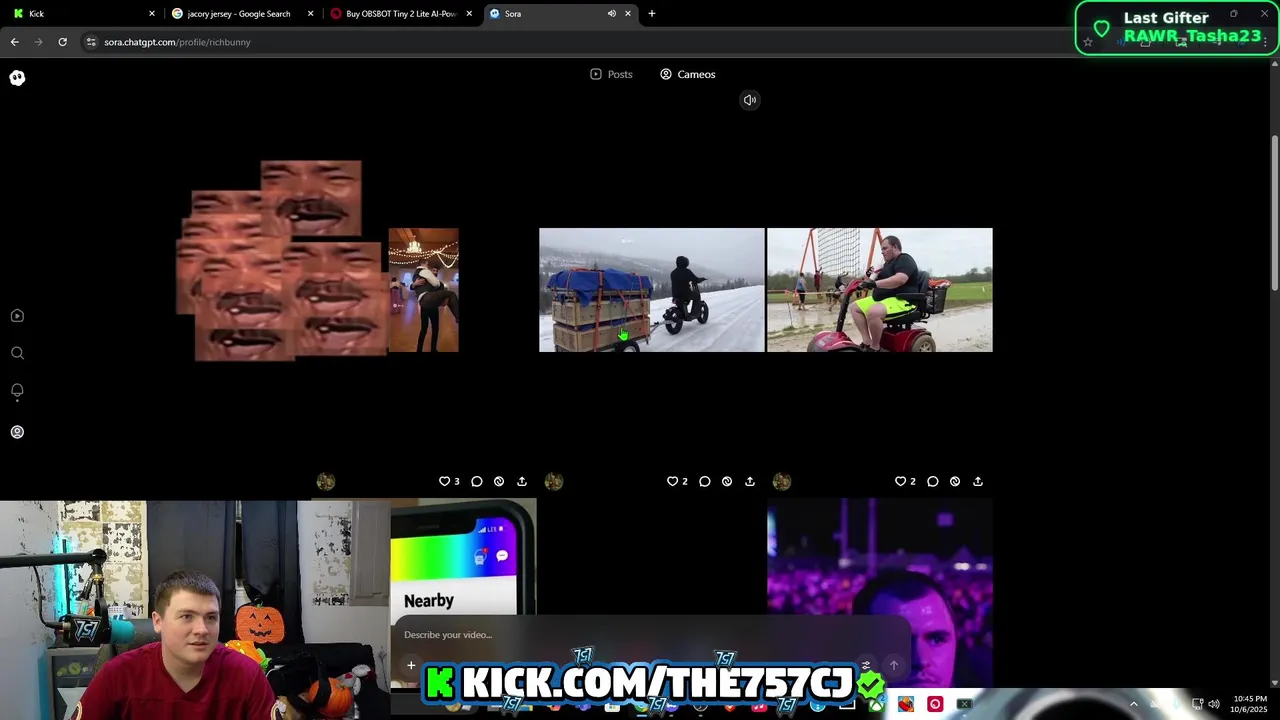This screenshot has width=1280, height=720.
Task: Open profile icon in Sora sidebar
Action: [17, 432]
